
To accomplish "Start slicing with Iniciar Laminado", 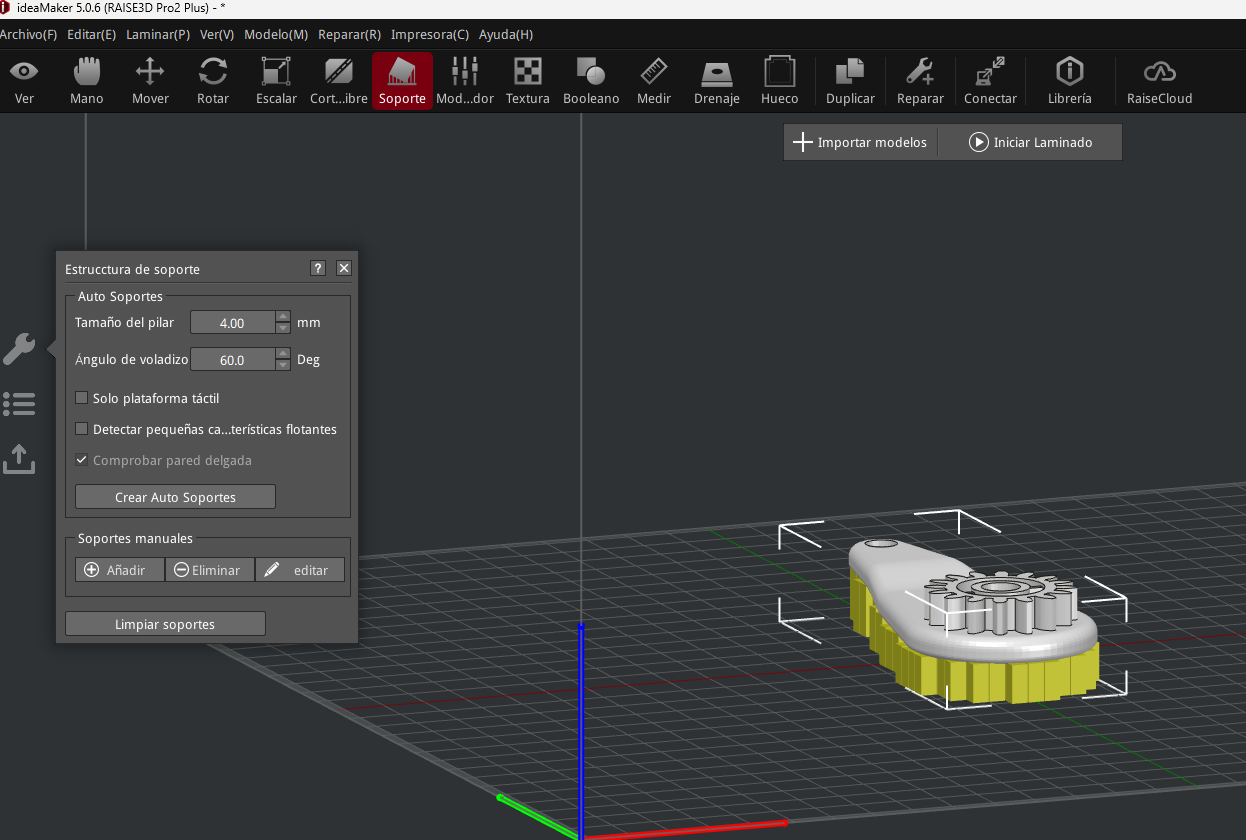I will pos(1030,142).
